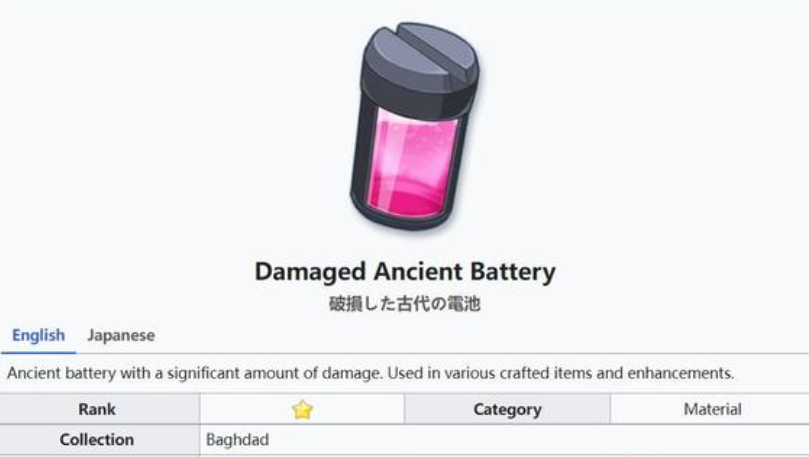Select the English tab
The height and width of the screenshot is (457, 809).
point(39,335)
